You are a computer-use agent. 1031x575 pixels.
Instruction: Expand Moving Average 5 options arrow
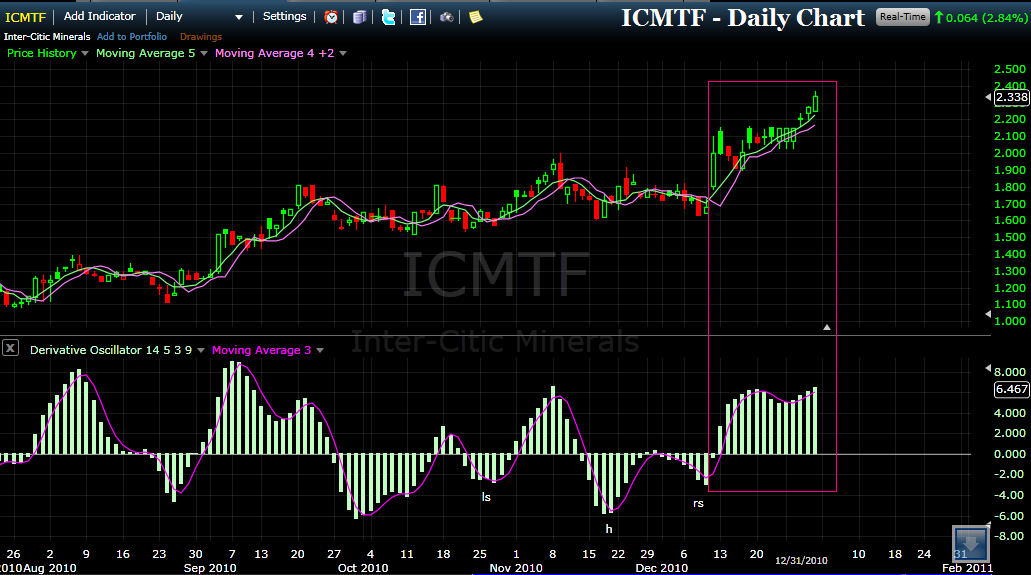[x=204, y=53]
